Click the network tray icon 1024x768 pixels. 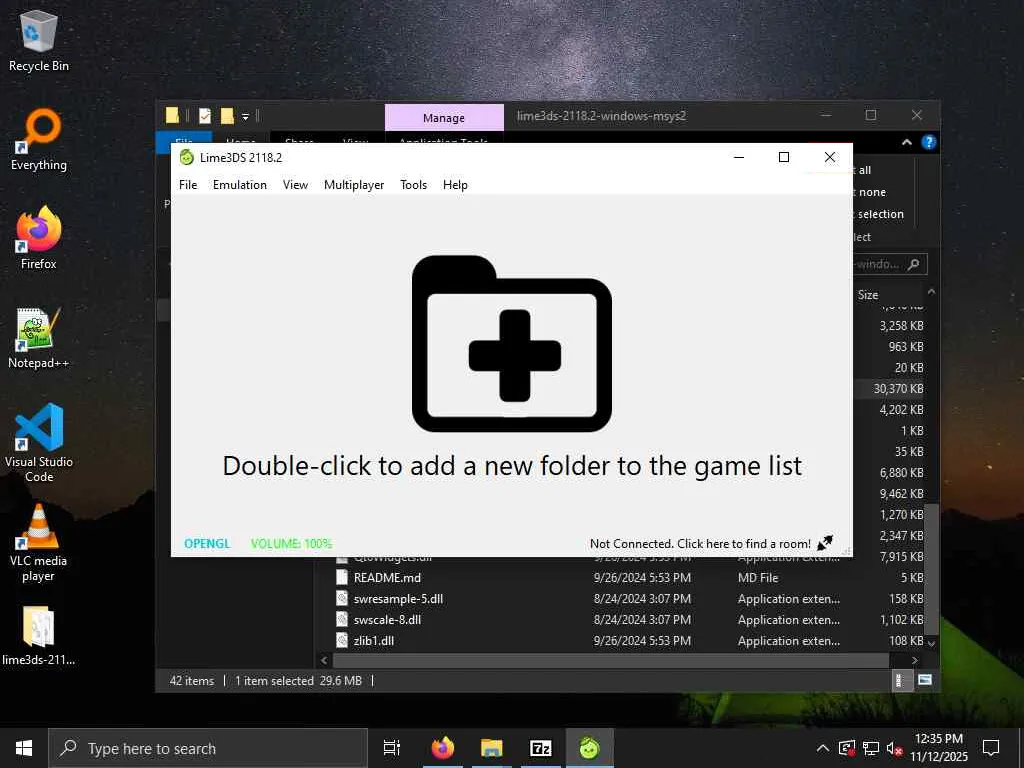(x=871, y=748)
